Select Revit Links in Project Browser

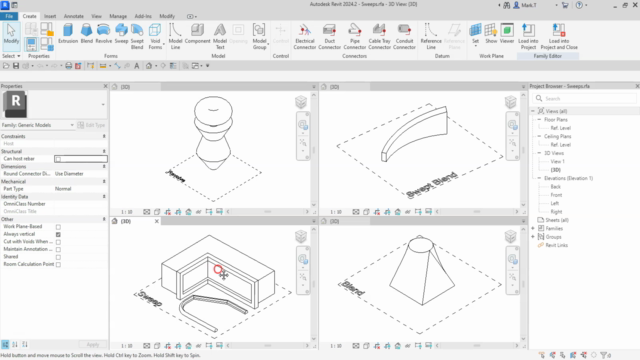556,245
